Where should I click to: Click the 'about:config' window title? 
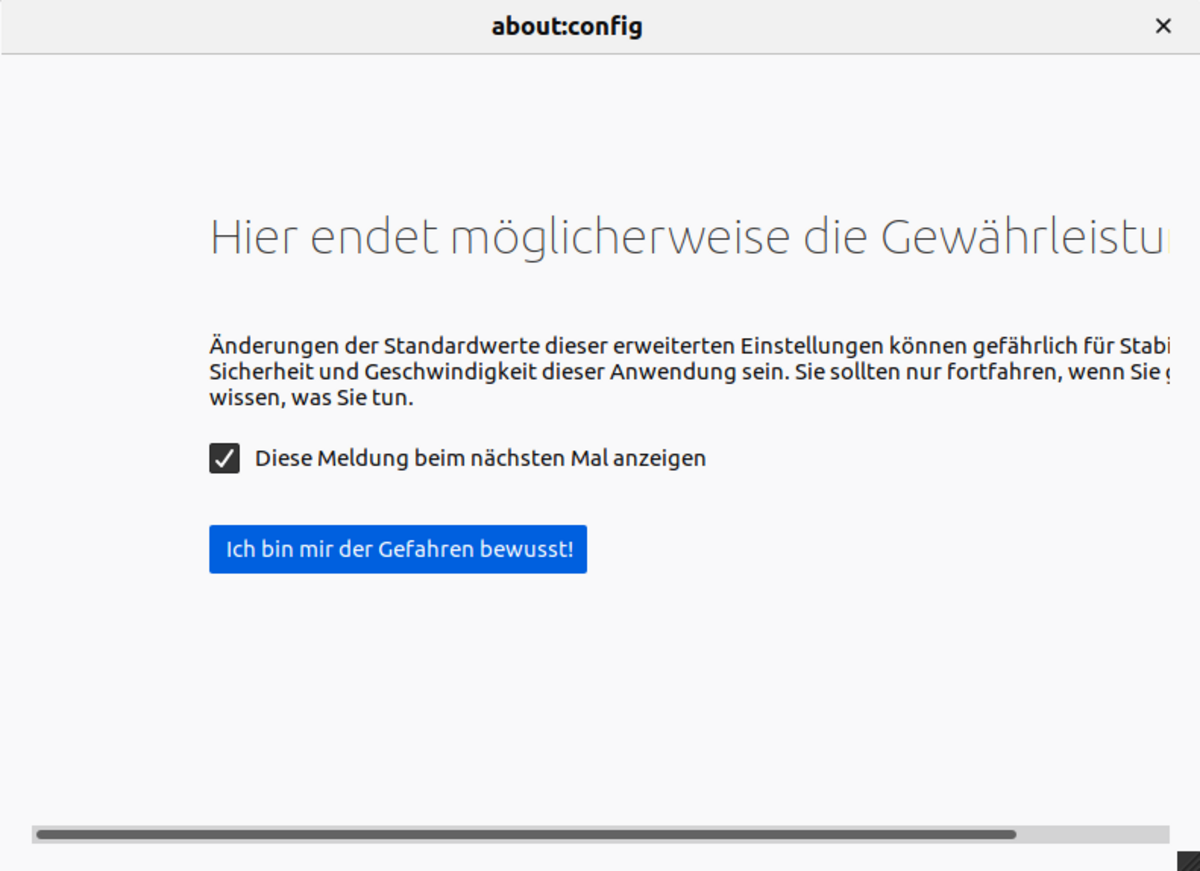(566, 27)
